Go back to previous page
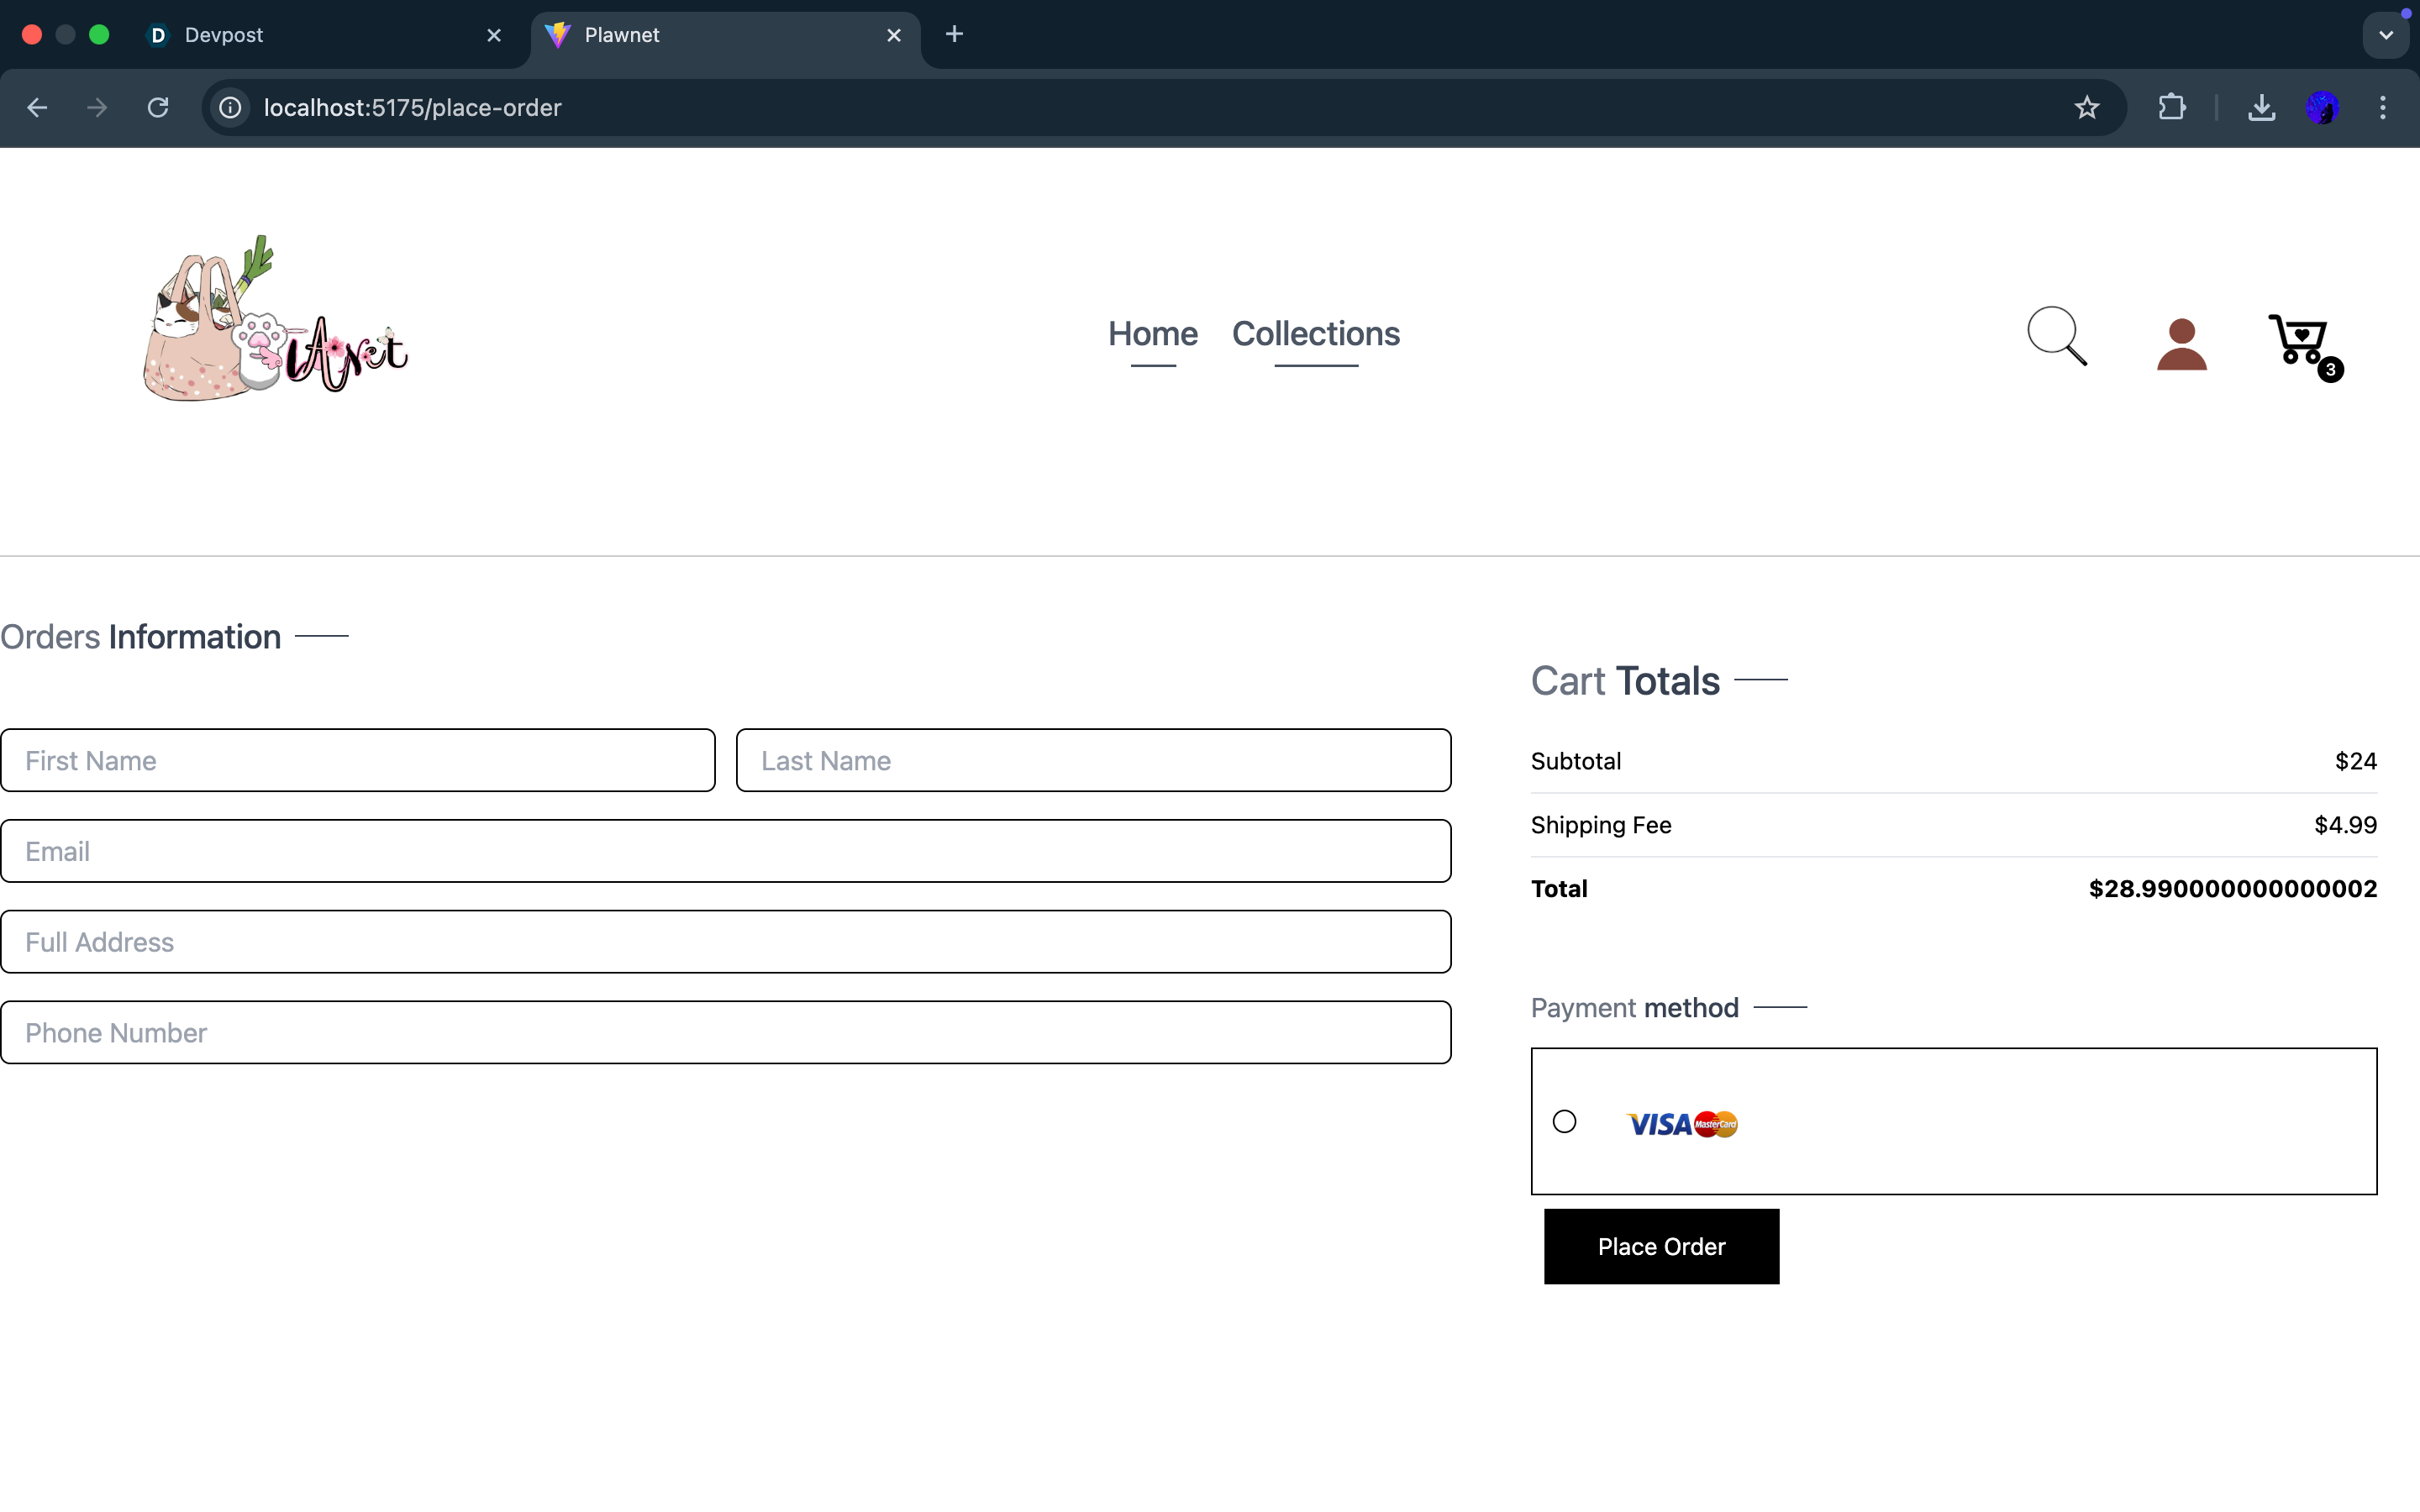2420x1512 pixels. [37, 108]
